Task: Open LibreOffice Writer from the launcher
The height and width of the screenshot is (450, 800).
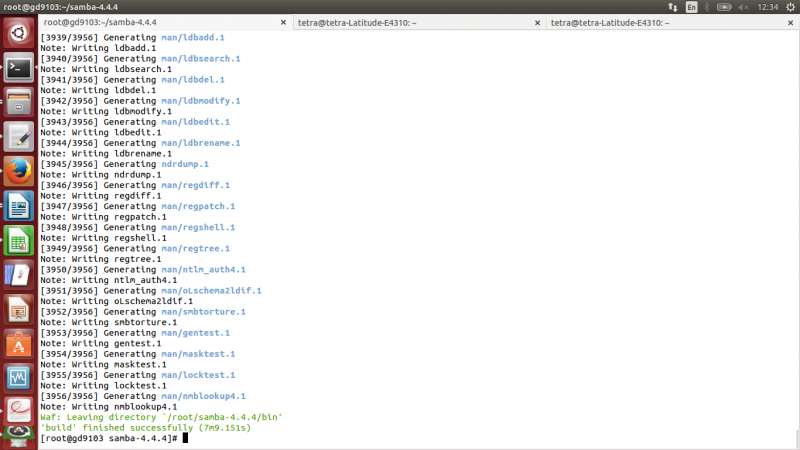Action: [18, 206]
